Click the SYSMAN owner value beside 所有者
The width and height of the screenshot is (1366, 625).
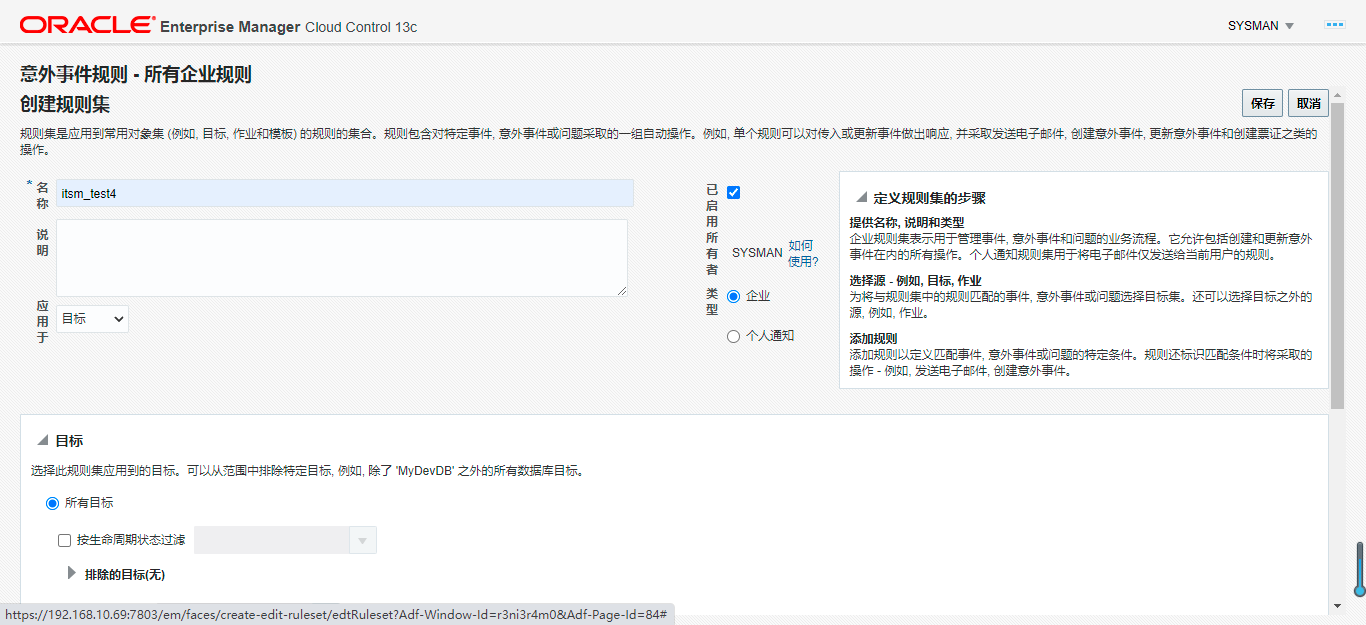point(757,253)
